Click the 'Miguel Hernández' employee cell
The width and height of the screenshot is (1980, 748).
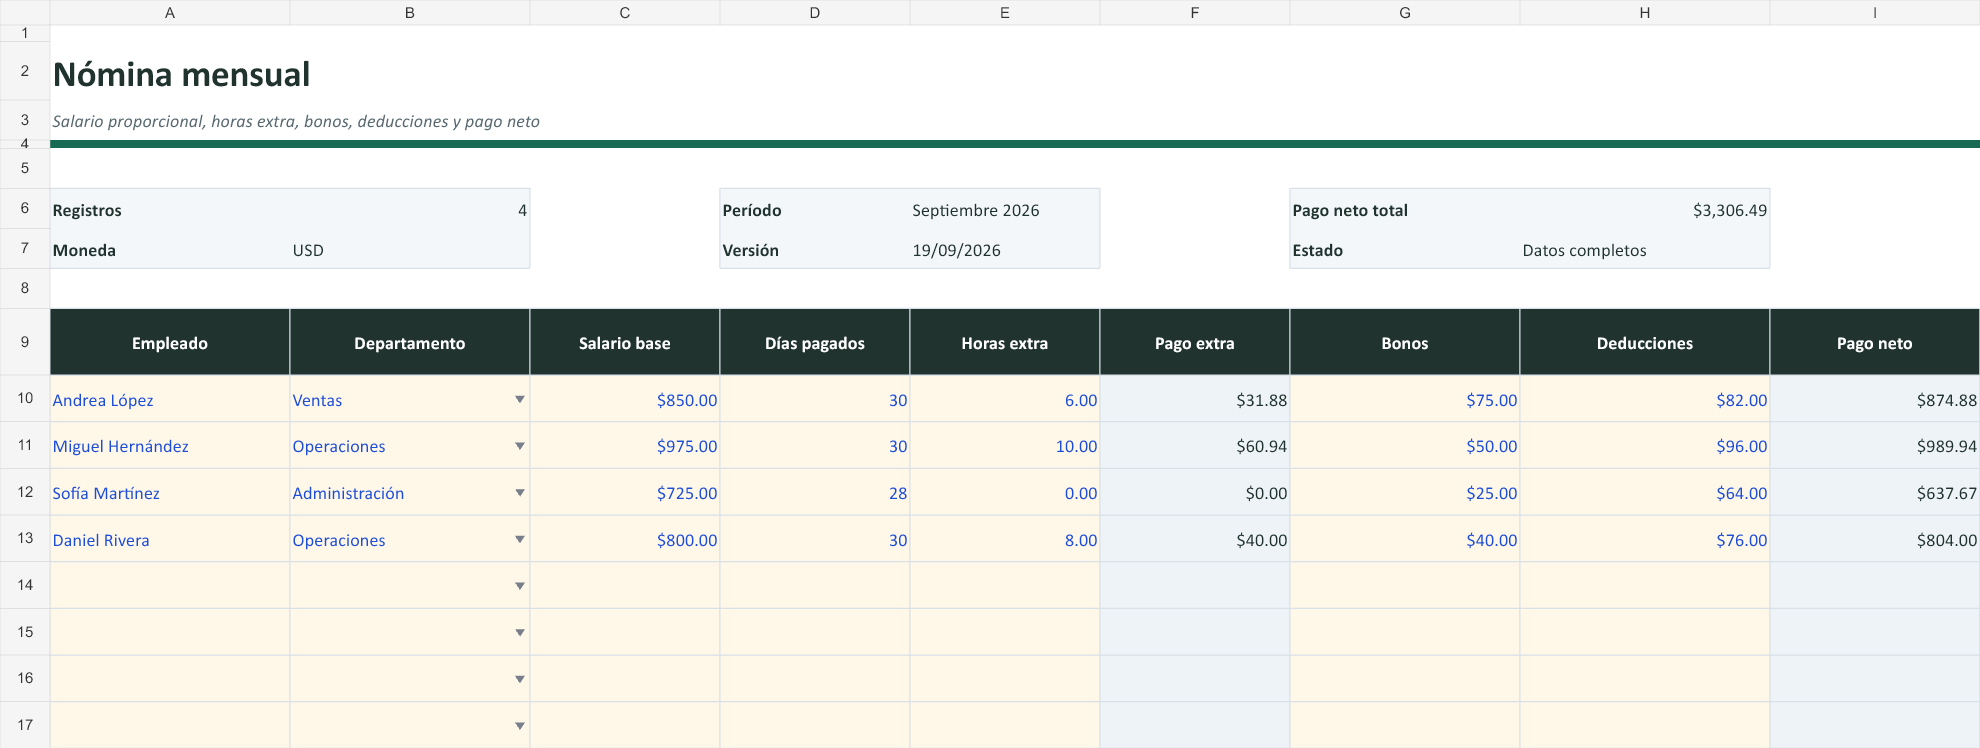[170, 446]
